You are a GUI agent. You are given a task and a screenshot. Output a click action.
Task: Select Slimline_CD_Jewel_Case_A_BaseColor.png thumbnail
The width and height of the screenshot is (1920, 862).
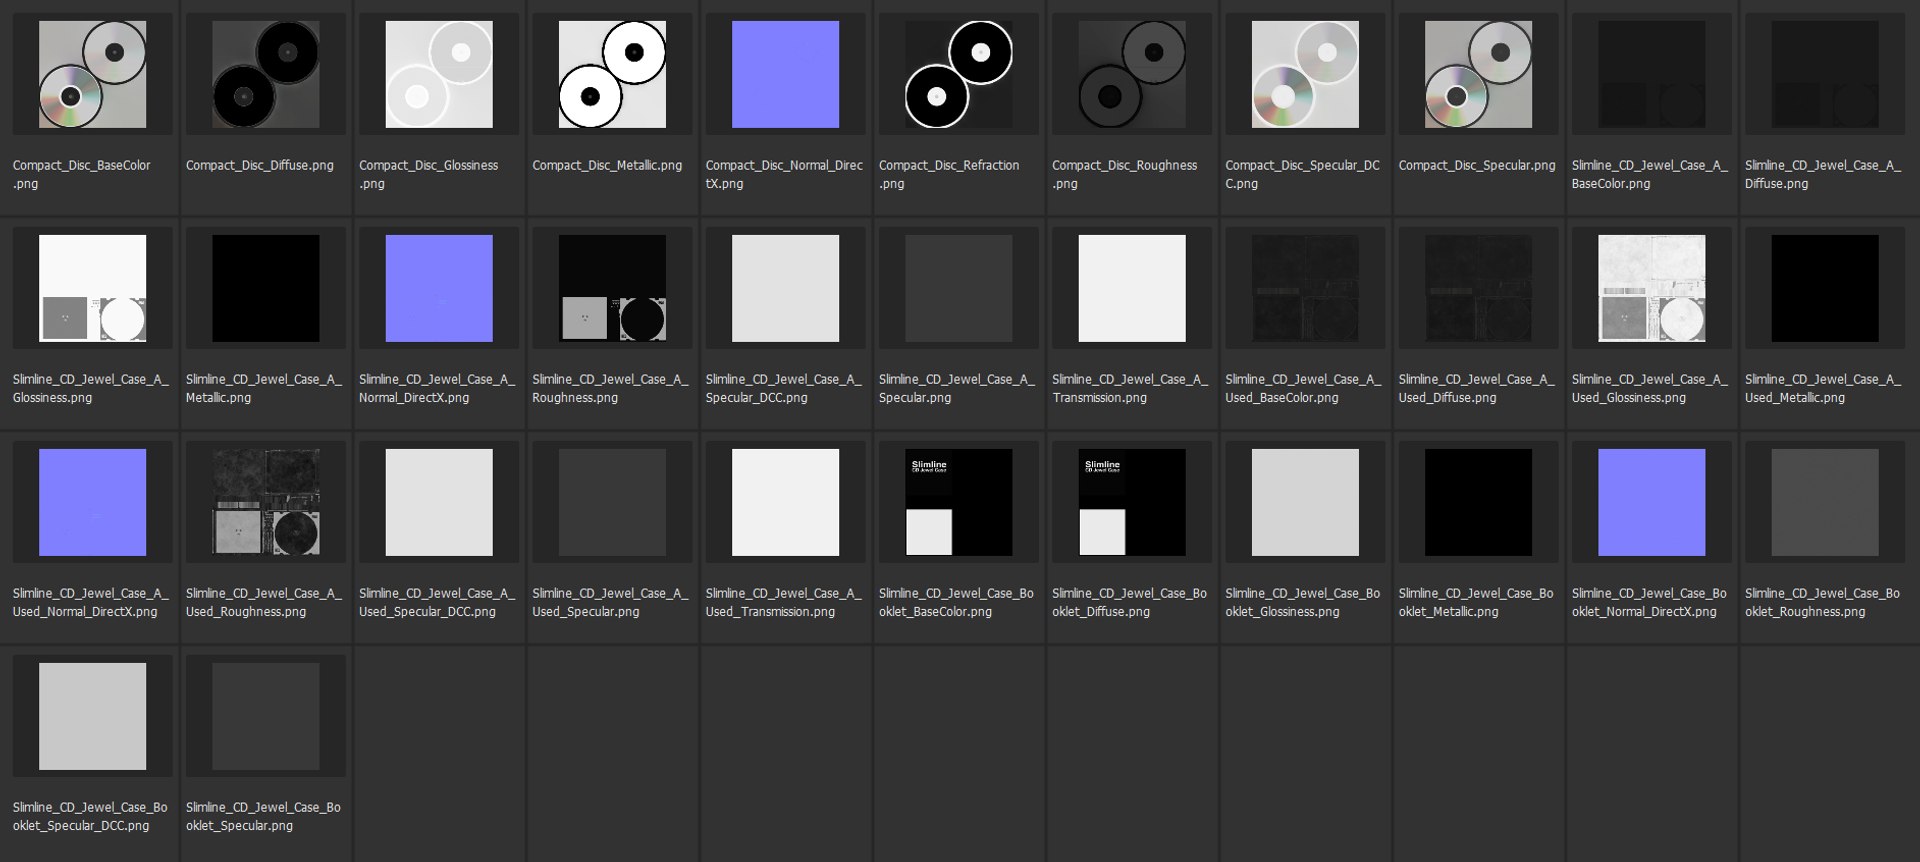click(x=1652, y=74)
